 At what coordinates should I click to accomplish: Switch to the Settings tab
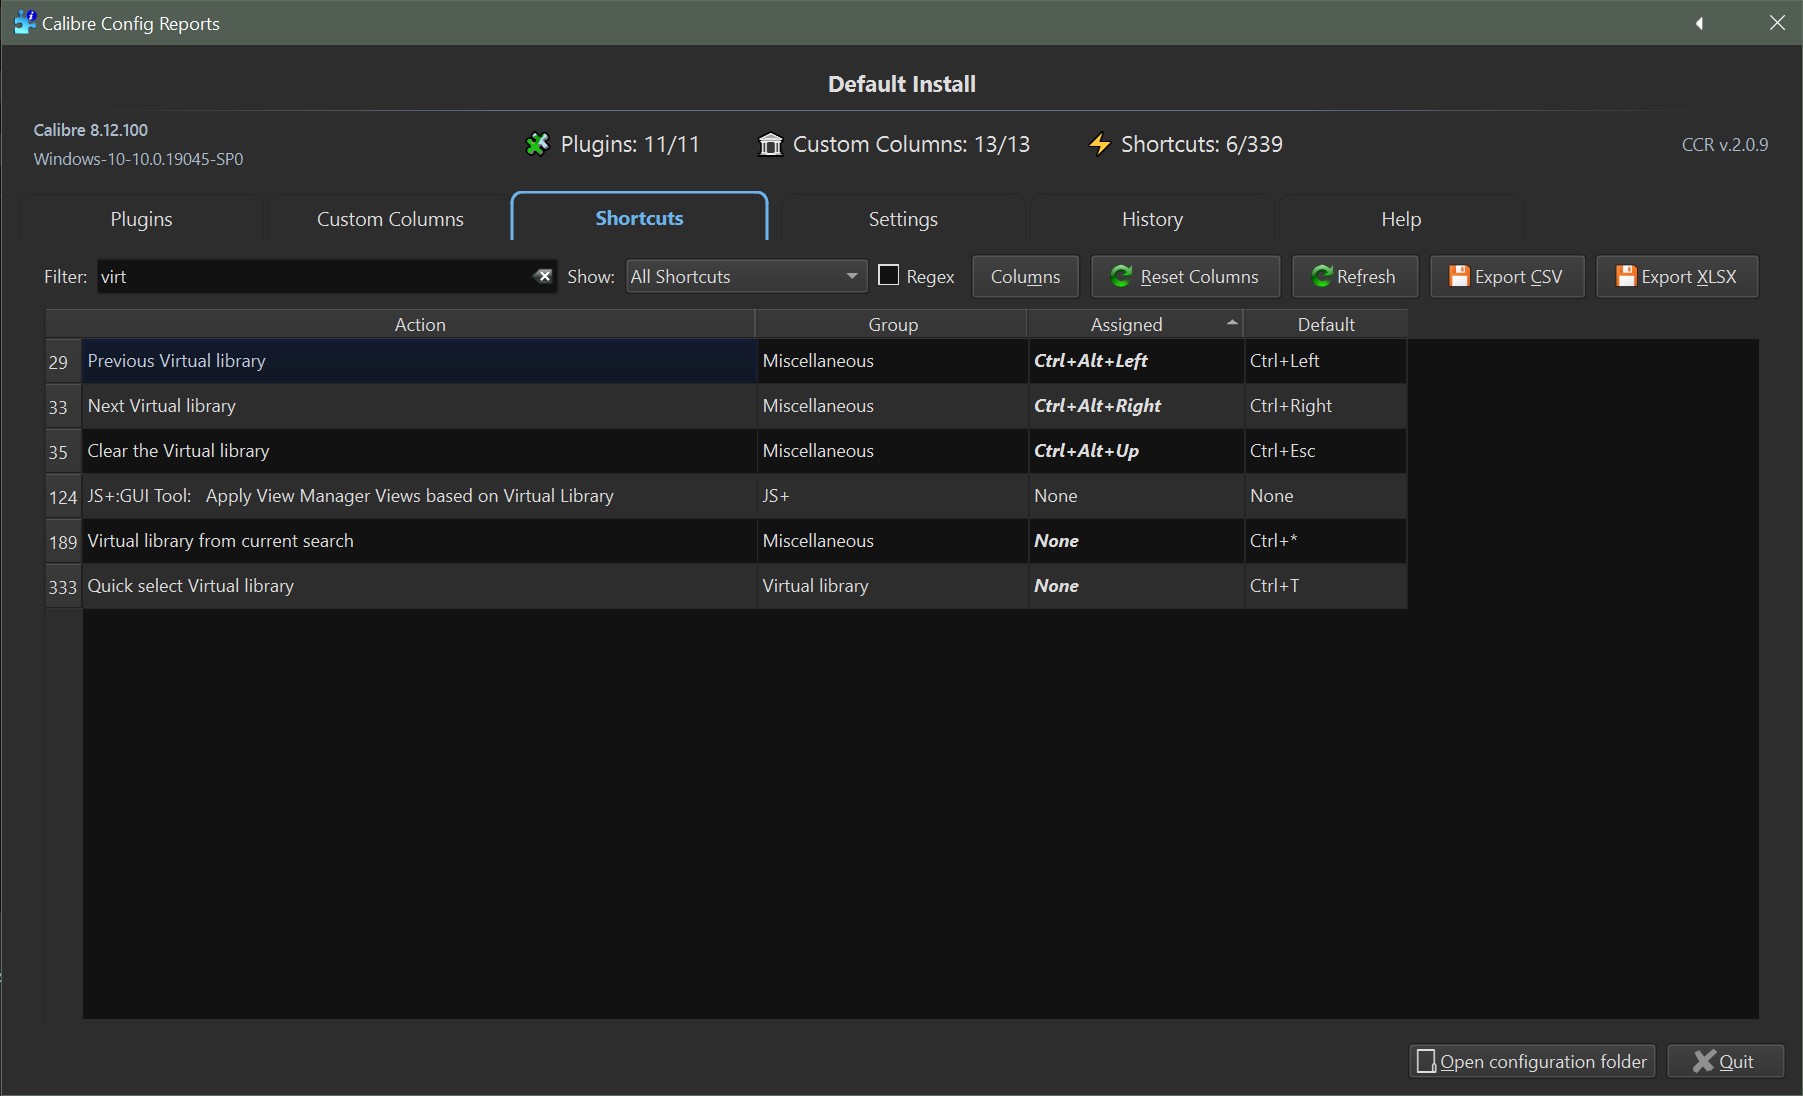point(902,219)
